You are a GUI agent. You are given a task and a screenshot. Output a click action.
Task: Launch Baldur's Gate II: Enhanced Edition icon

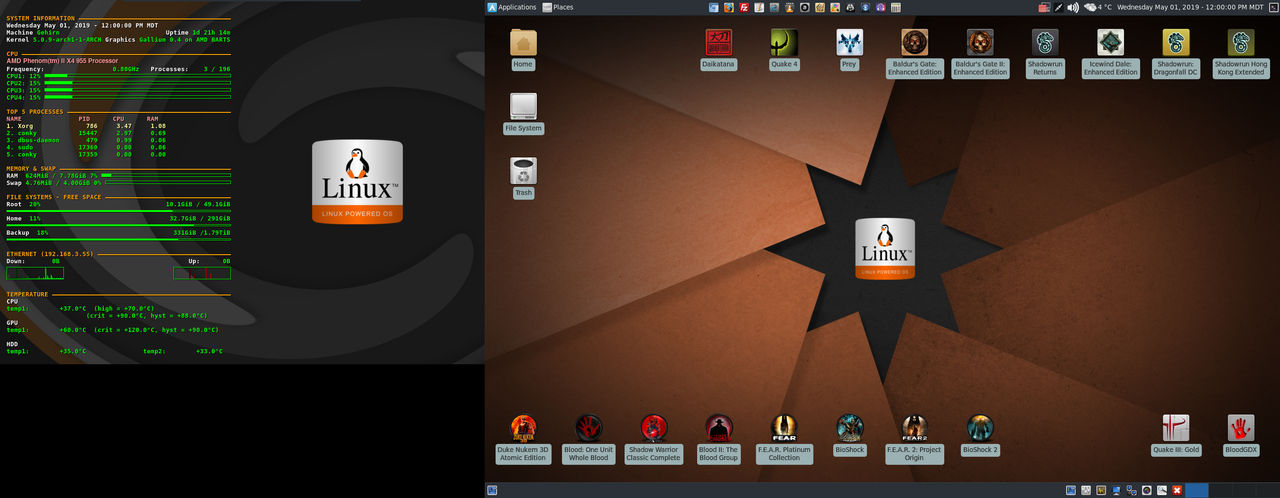[980, 53]
